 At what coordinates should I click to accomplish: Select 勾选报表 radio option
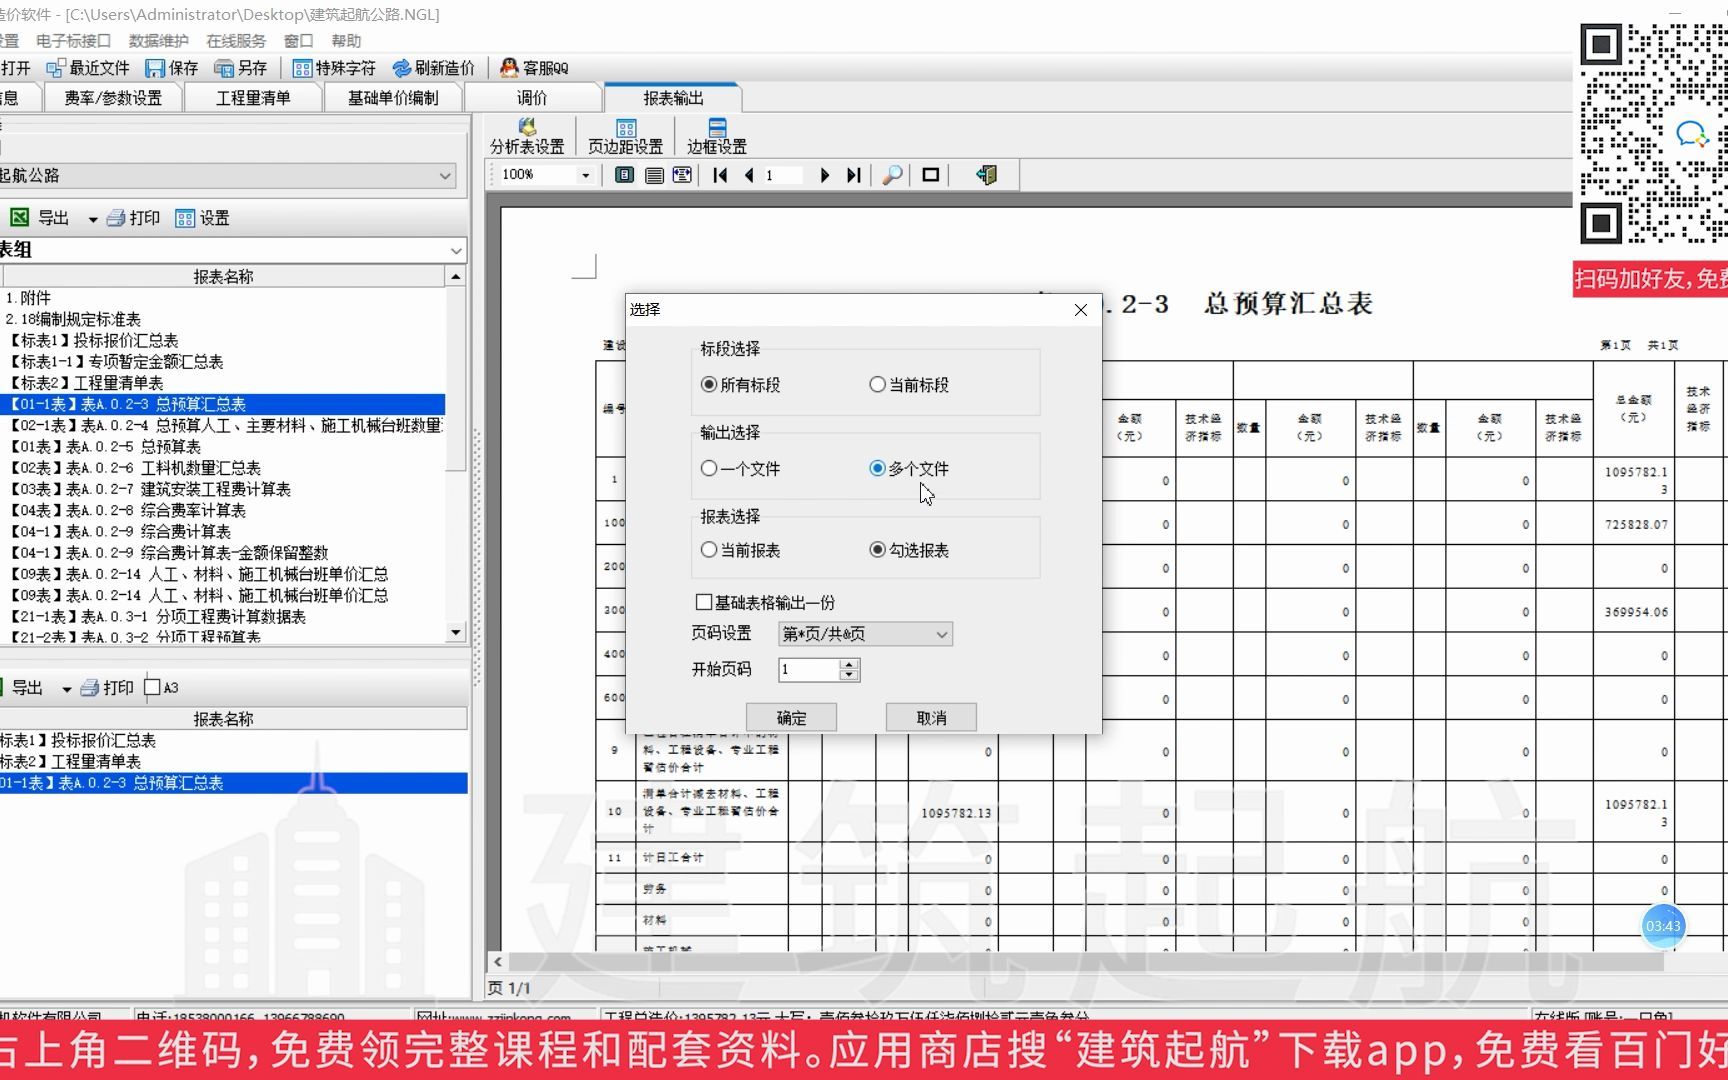909,550
